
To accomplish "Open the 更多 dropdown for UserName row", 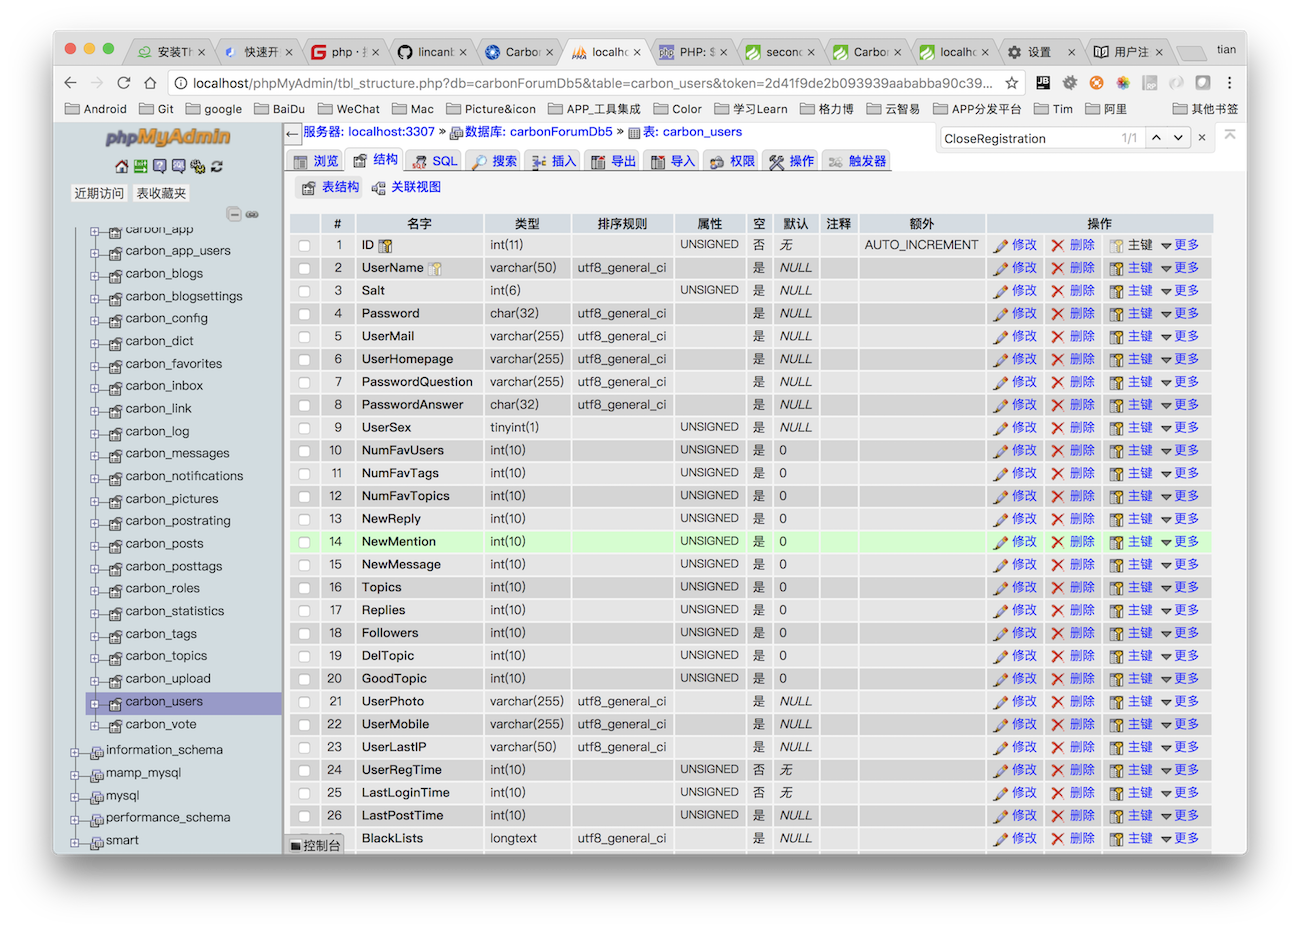I will pos(1180,268).
